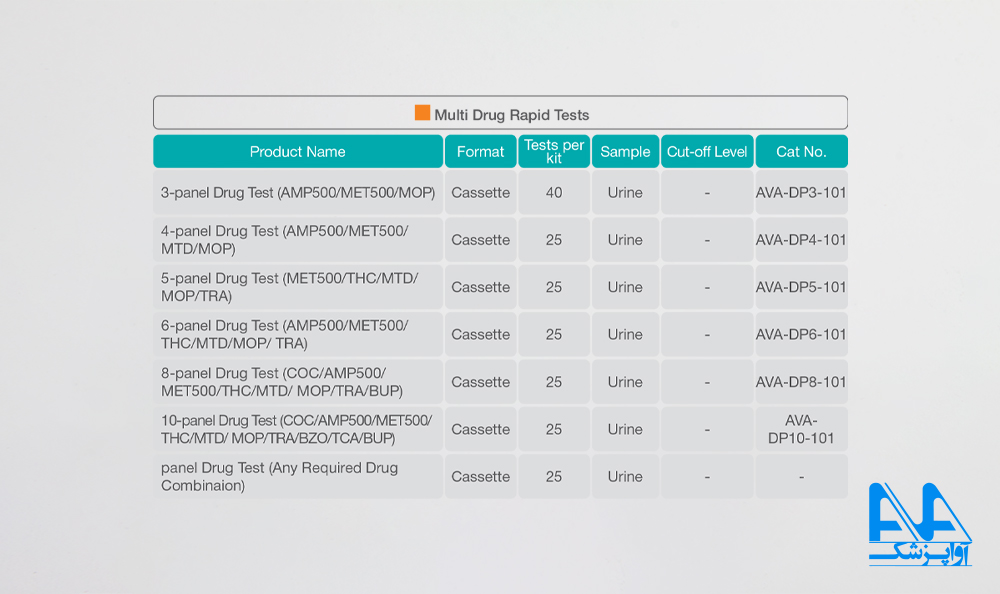Select the Multi Drug Rapid Tests title
The width and height of the screenshot is (1000, 594).
(511, 115)
